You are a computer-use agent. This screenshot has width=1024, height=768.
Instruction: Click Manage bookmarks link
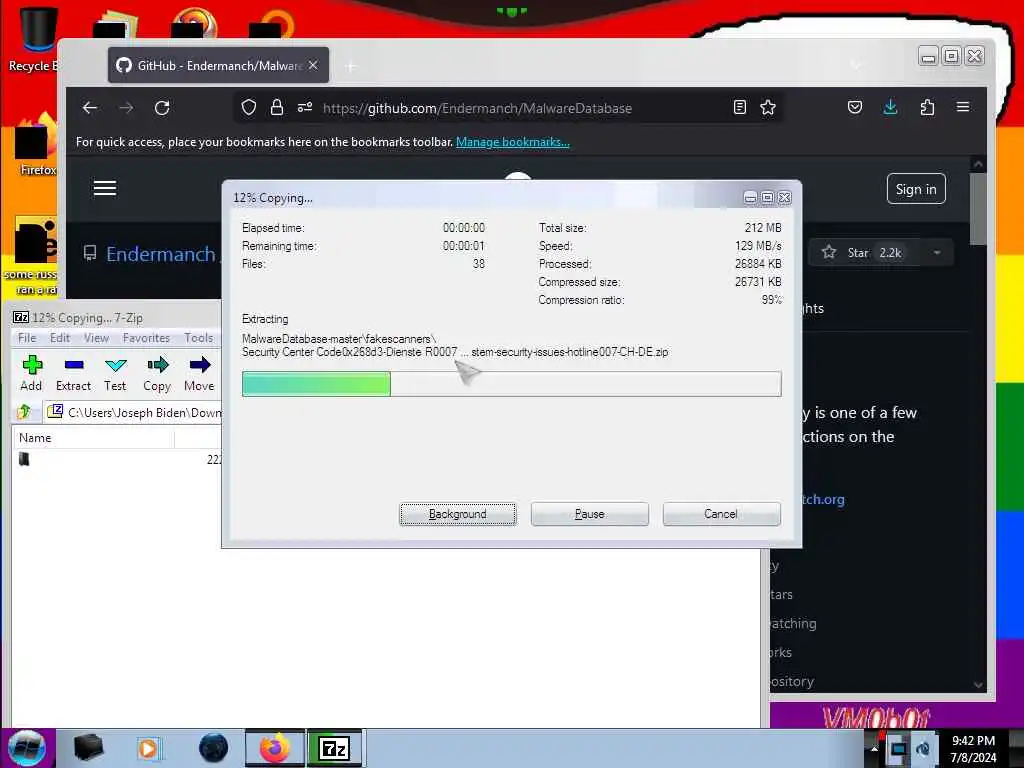pos(513,142)
